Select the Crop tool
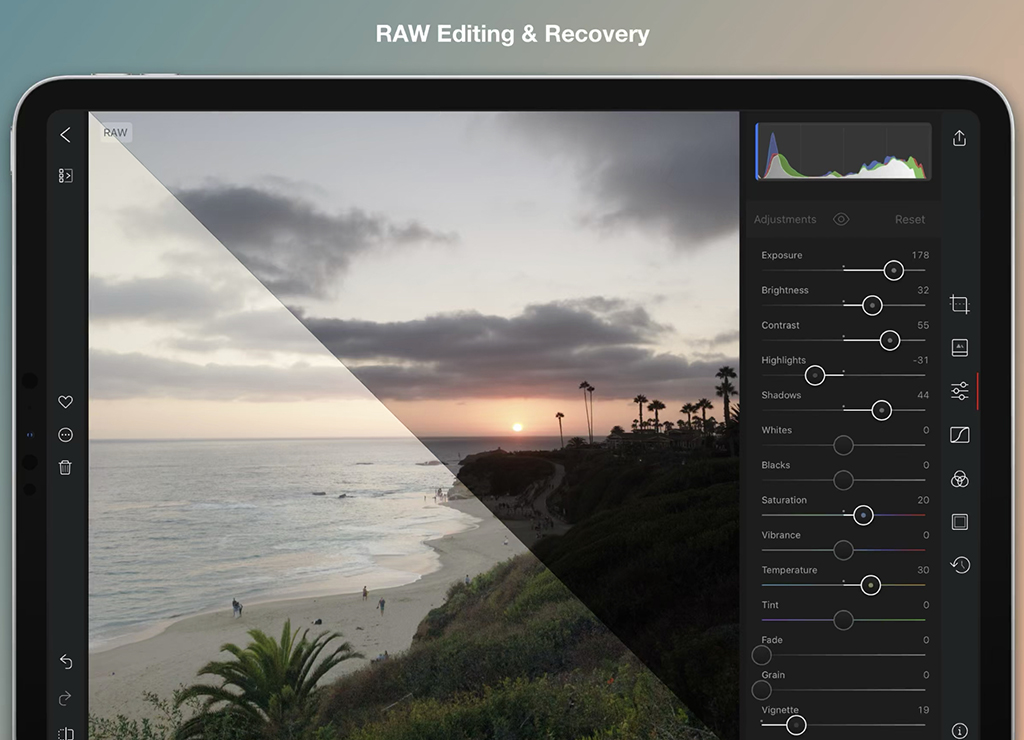The height and width of the screenshot is (740, 1024). (x=959, y=304)
